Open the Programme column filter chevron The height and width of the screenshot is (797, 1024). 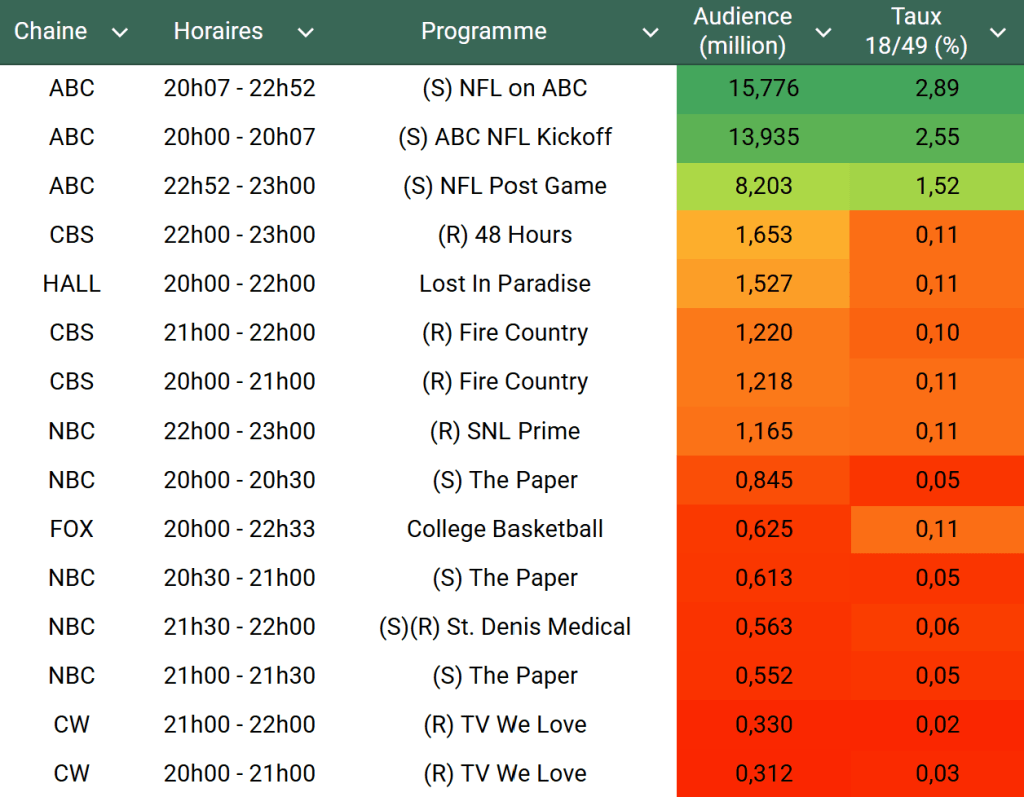tap(650, 33)
